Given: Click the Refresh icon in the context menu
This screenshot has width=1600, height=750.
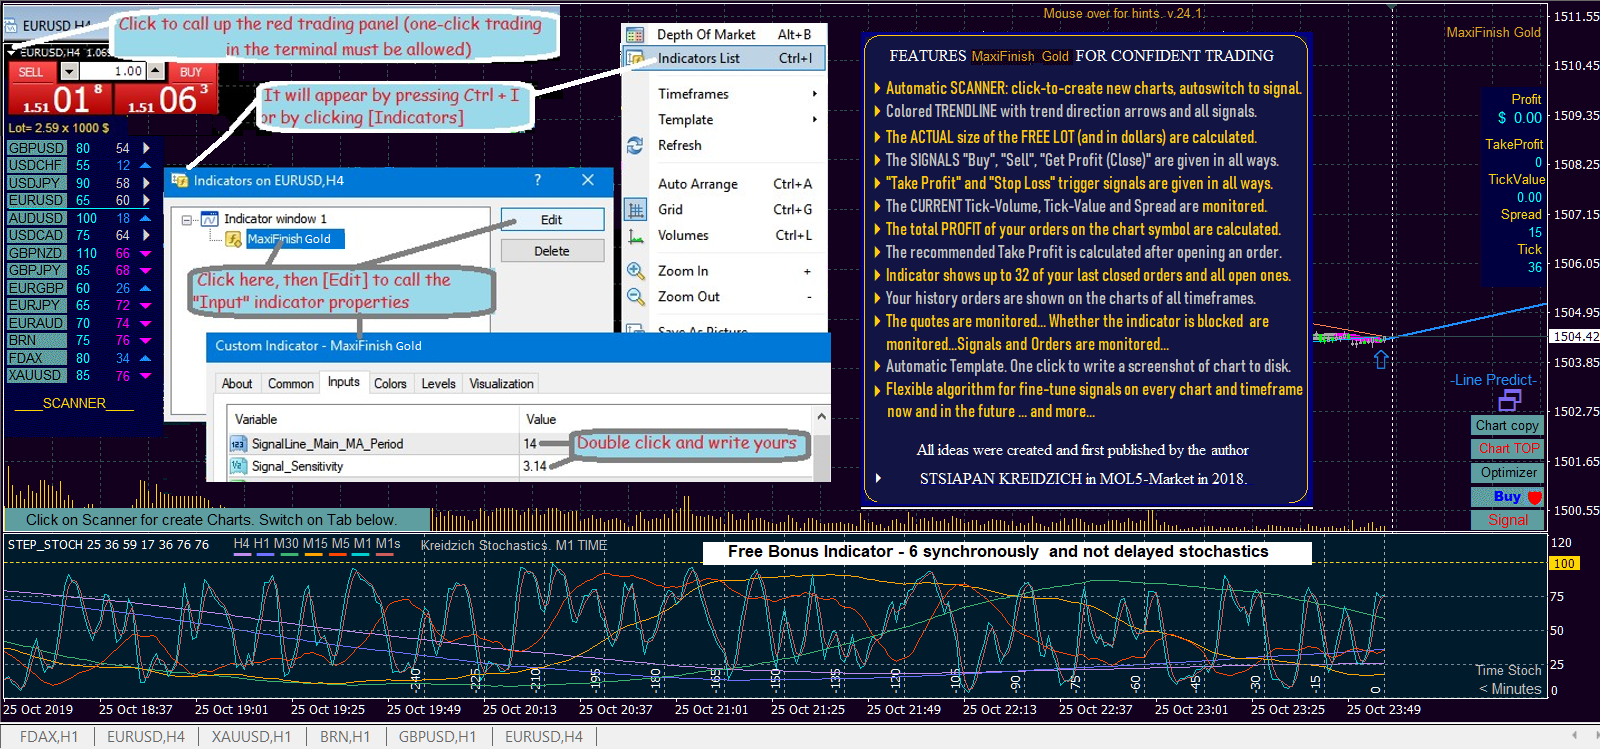Looking at the screenshot, I should [635, 145].
